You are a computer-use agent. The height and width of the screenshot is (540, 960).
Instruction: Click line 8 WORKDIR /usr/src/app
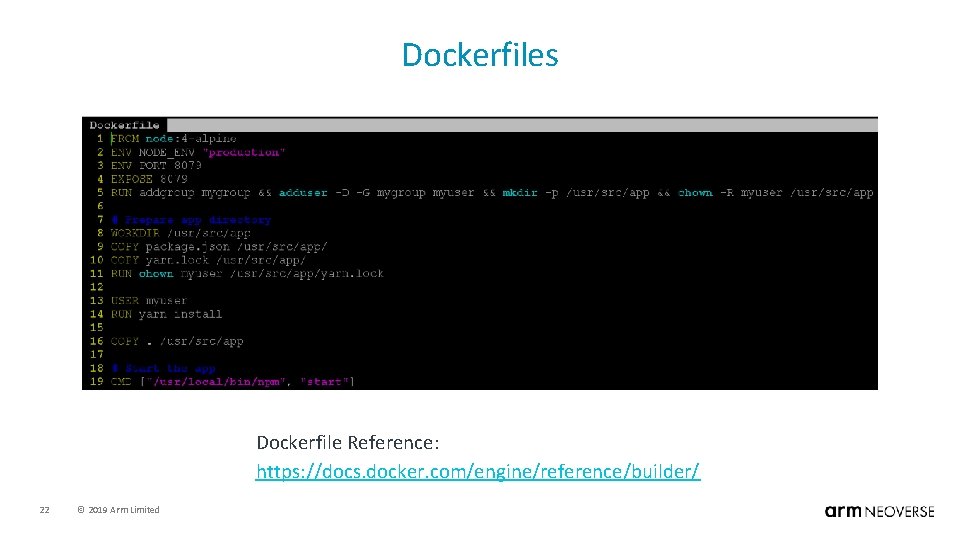click(x=181, y=233)
